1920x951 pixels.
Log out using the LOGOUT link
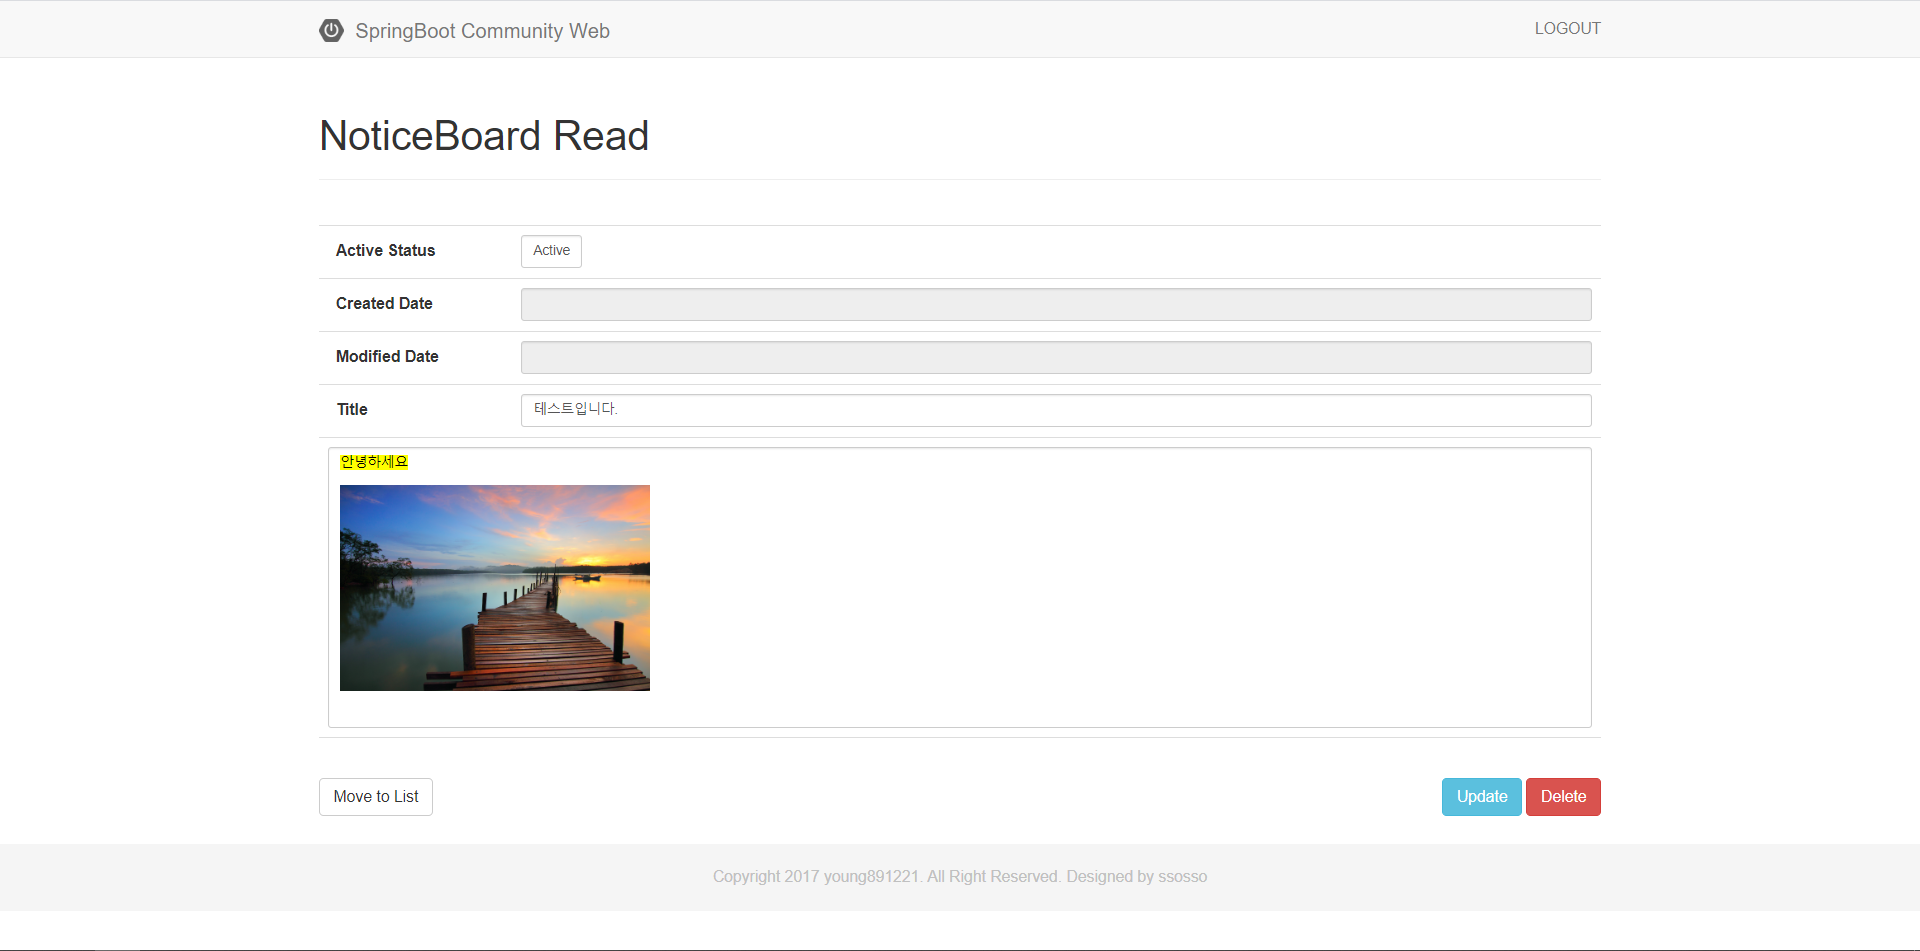(x=1567, y=29)
